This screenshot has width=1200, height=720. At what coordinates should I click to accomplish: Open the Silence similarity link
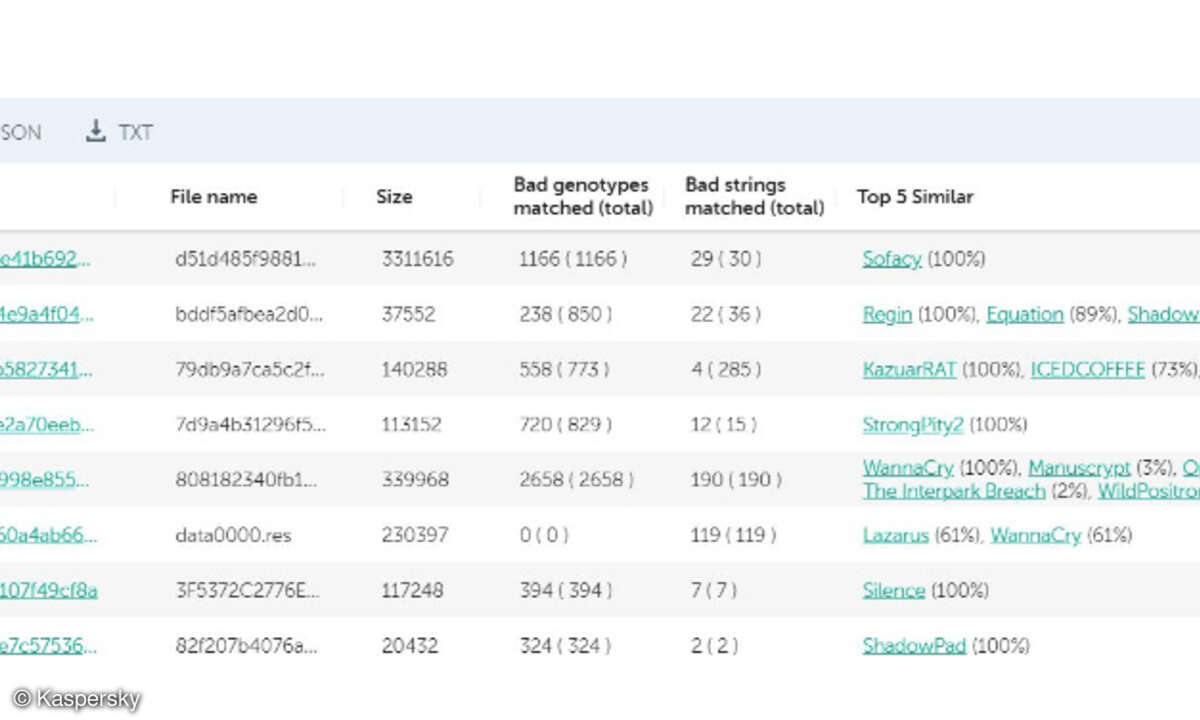tap(894, 590)
